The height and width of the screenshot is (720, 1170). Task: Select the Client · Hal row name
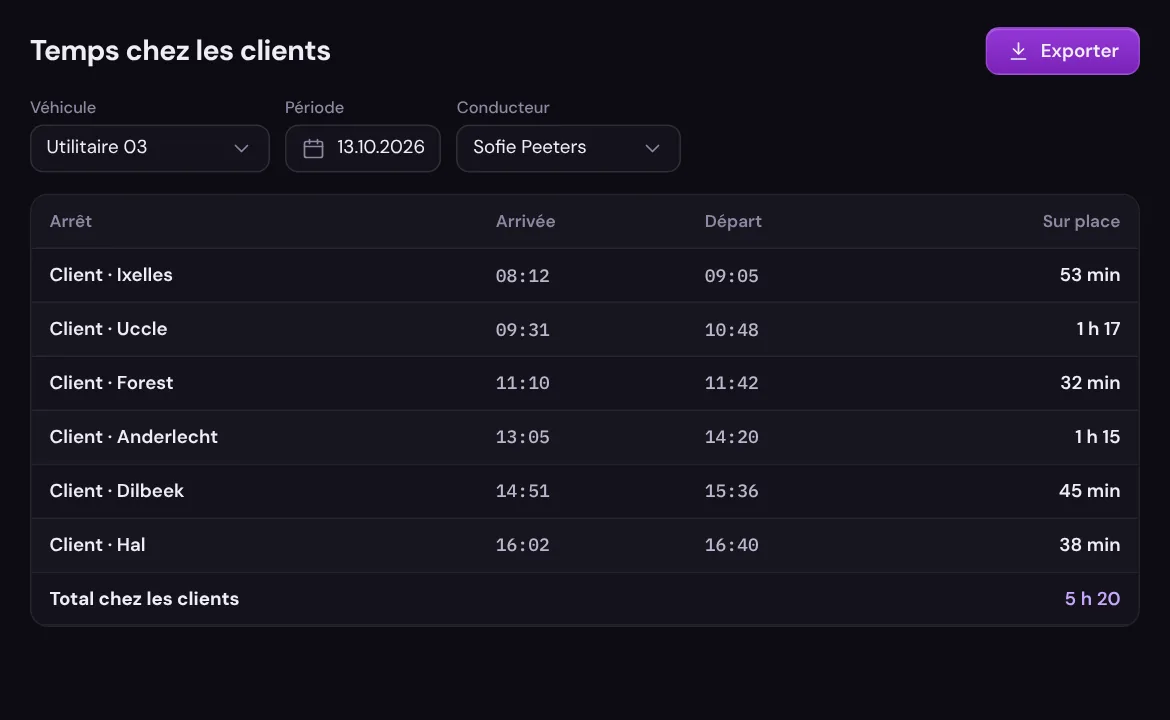[x=97, y=545]
